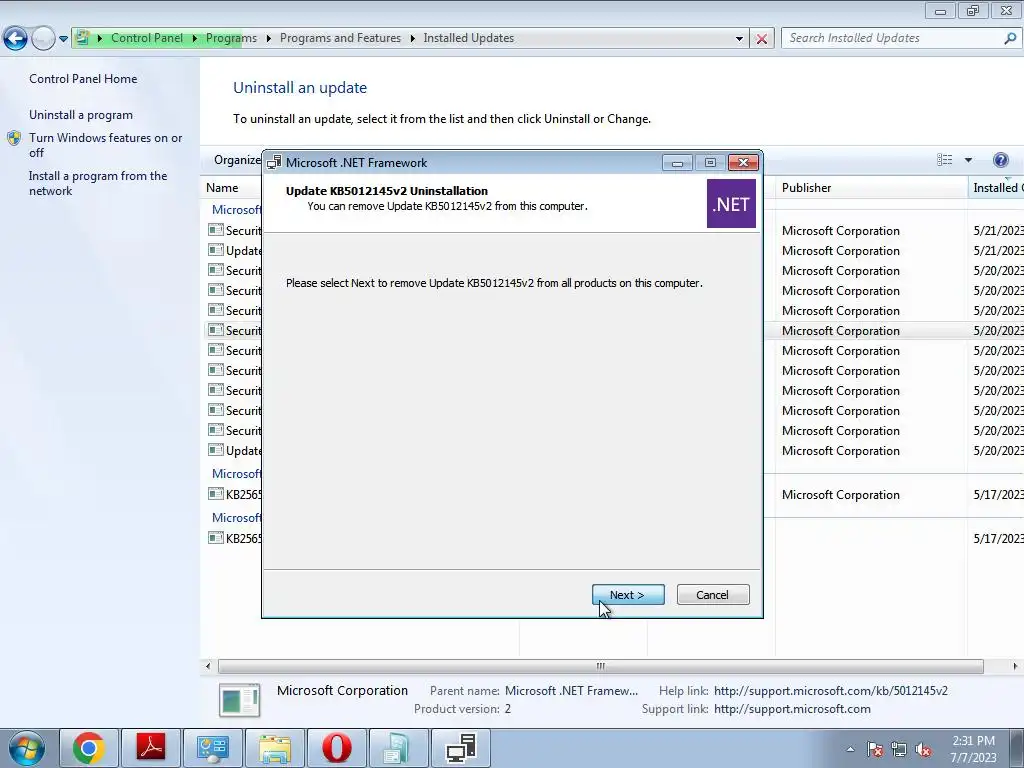Select the first Security update row icon
1024x768 pixels.
(x=216, y=230)
